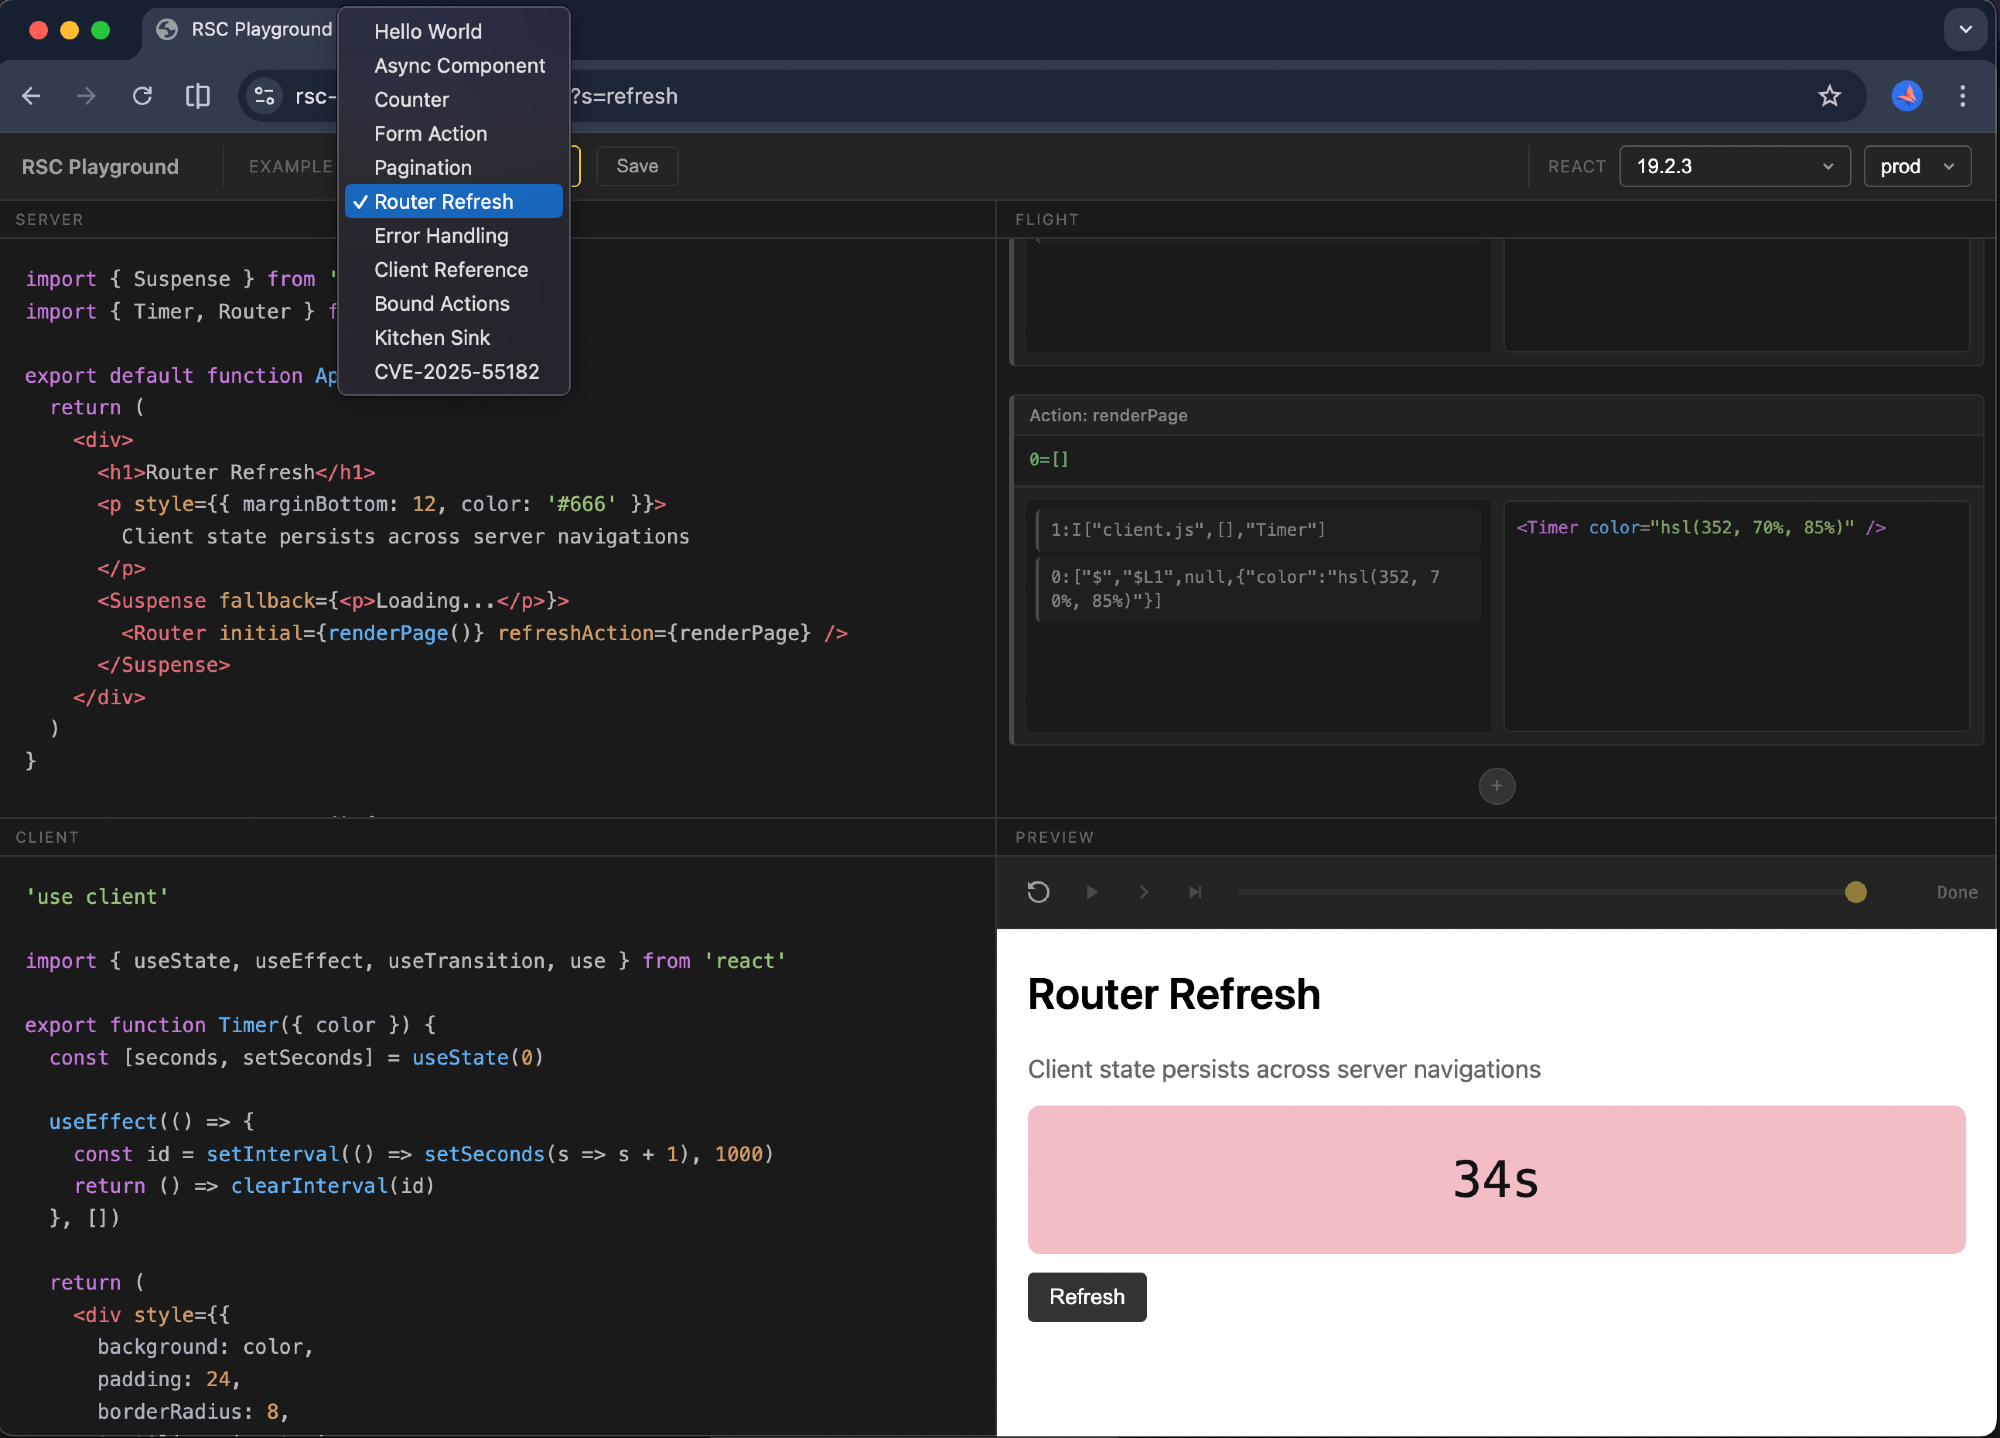This screenshot has height=1438, width=2000.
Task: Pick CVE-2025-55182 from the example list
Action: (456, 372)
